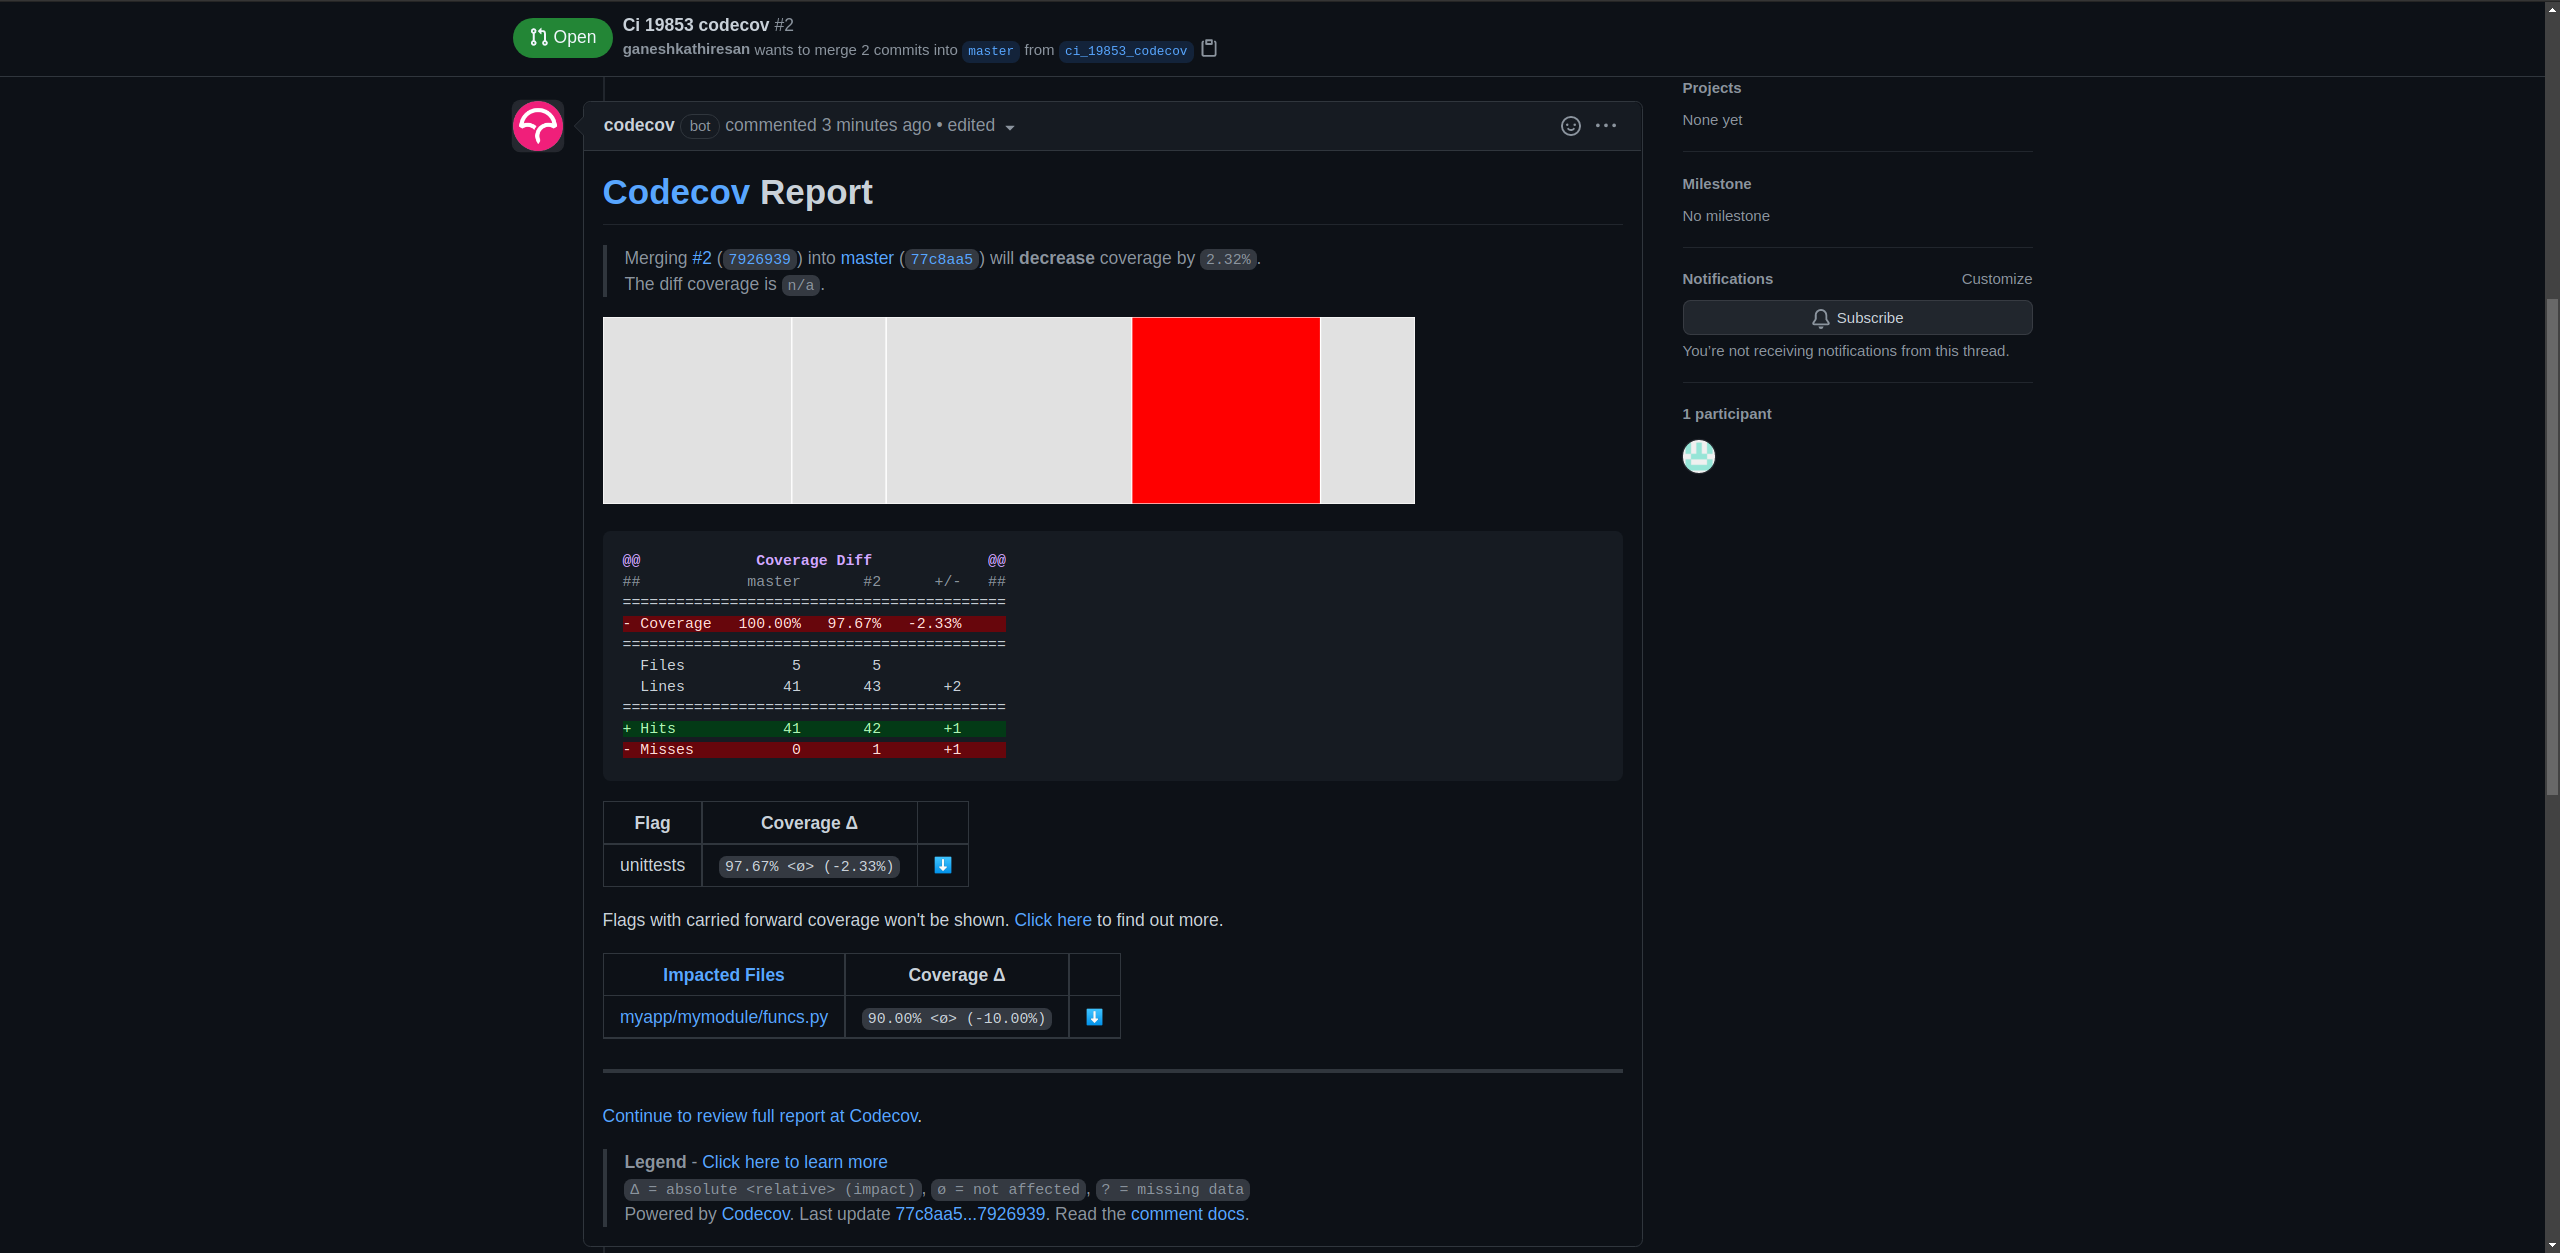Click down arrow icon in unittests row
2560x1253 pixels.
(x=942, y=865)
